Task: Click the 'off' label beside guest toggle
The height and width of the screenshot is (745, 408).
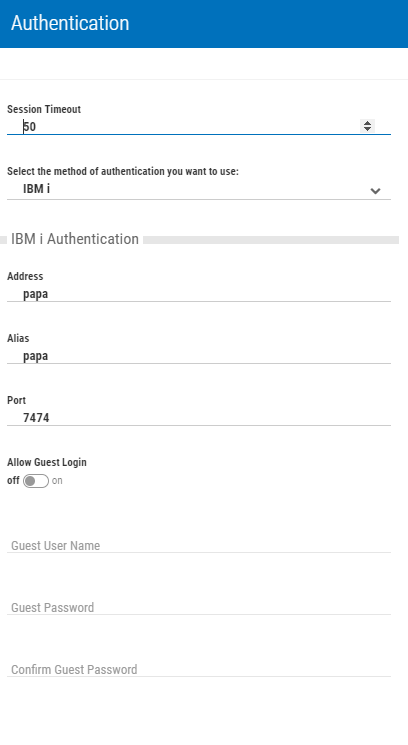Action: click(13, 480)
